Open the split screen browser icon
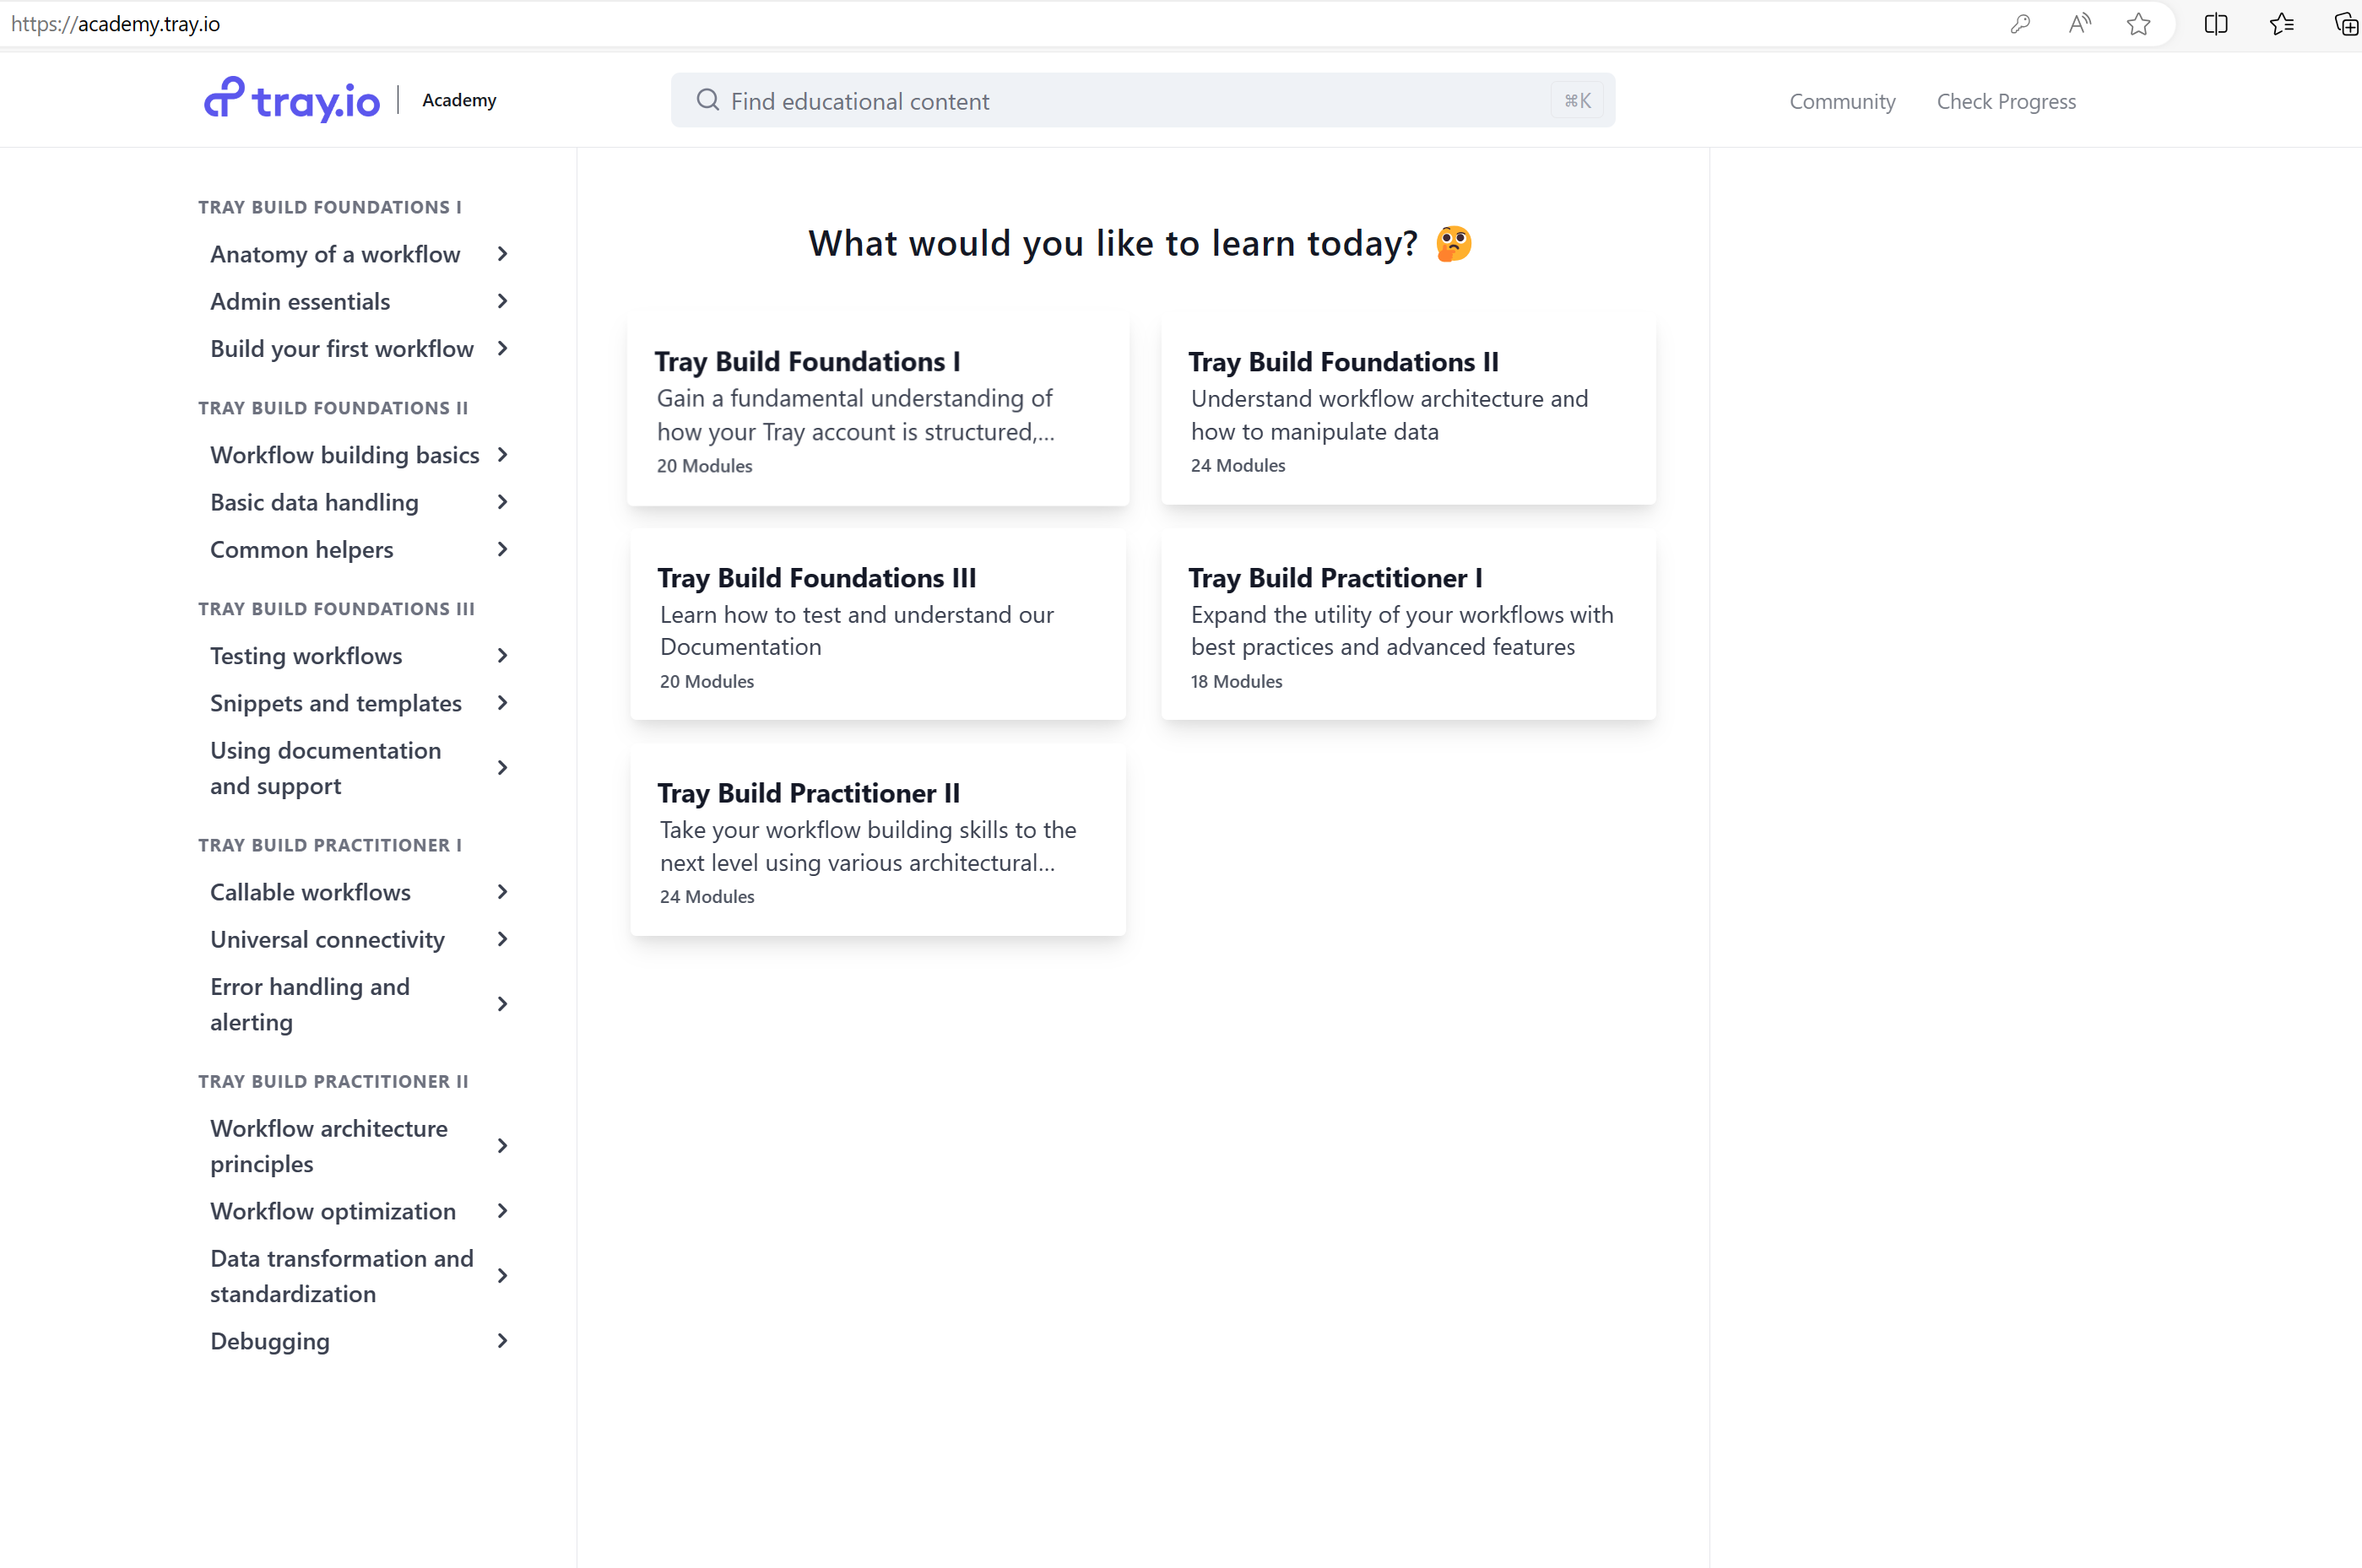The image size is (2362, 1568). (2215, 24)
